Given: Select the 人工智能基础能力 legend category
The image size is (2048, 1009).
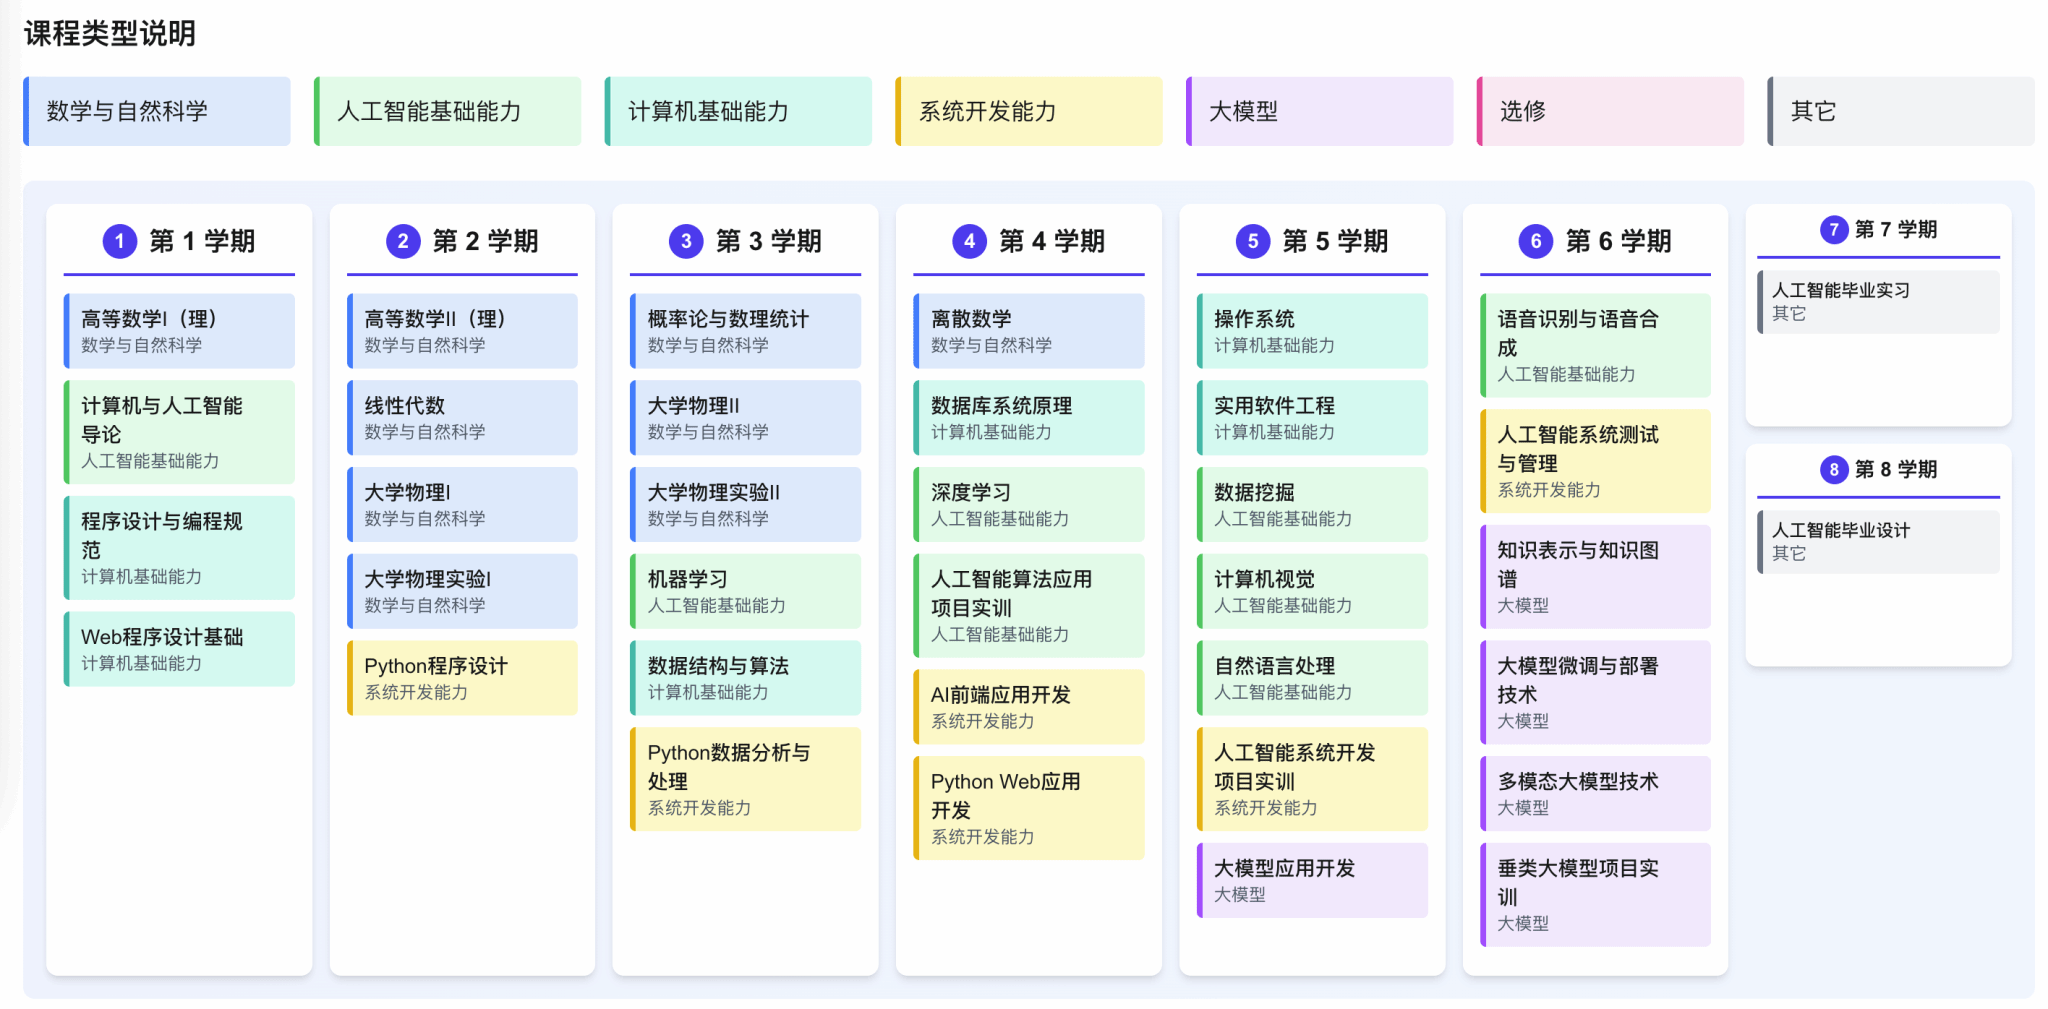Looking at the screenshot, I should [x=447, y=111].
